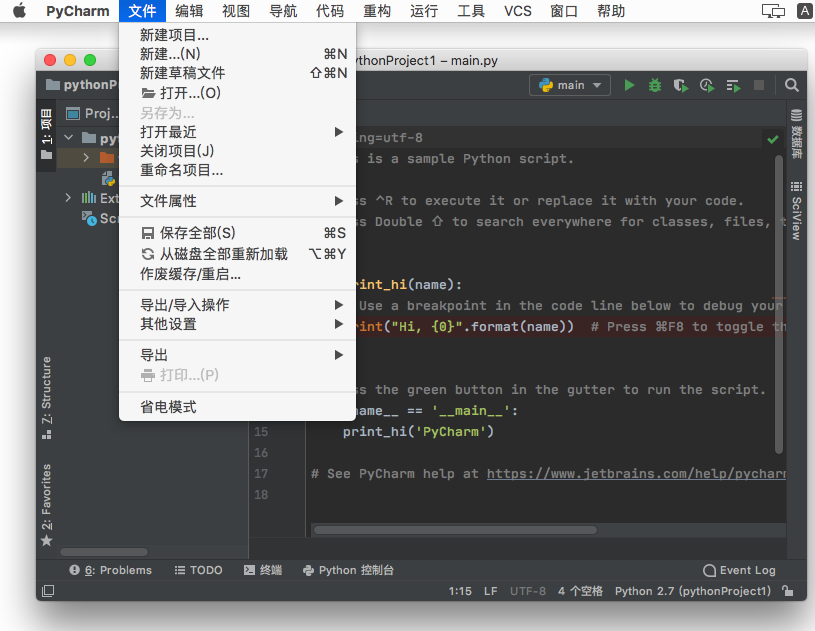
Task: Enable 省电模式 from the file menu
Action: (238, 407)
